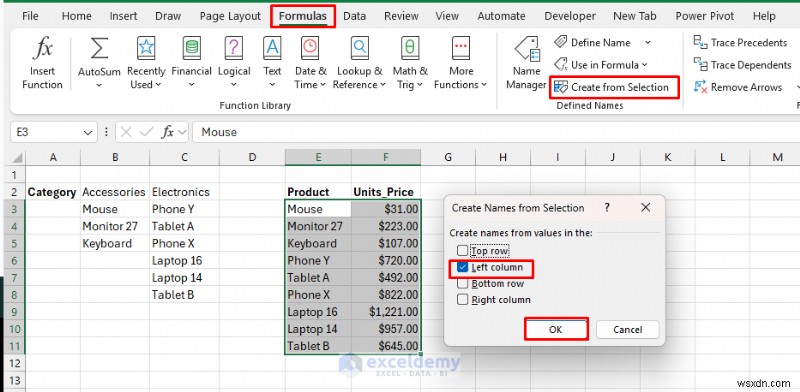This screenshot has height=392, width=800.
Task: Open the Name Manager
Action: [526, 64]
